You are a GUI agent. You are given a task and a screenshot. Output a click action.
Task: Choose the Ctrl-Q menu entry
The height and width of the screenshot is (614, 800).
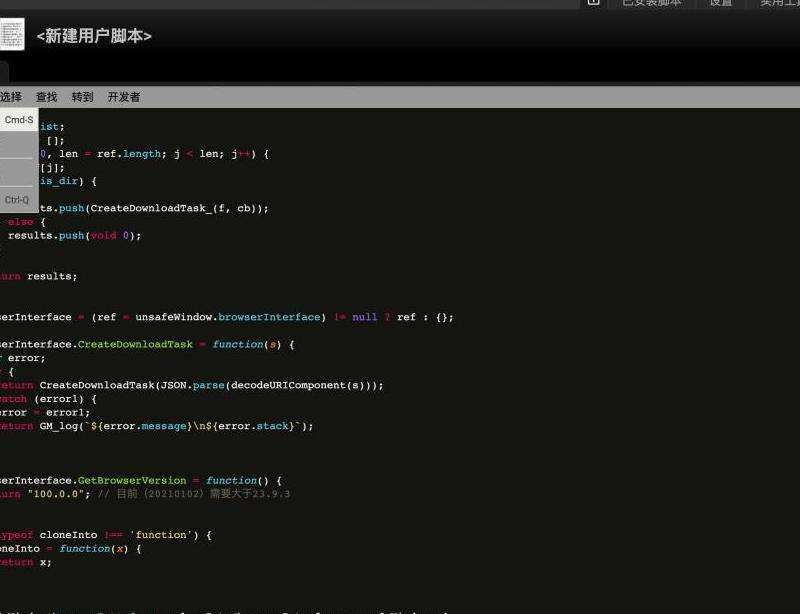pyautogui.click(x=17, y=200)
